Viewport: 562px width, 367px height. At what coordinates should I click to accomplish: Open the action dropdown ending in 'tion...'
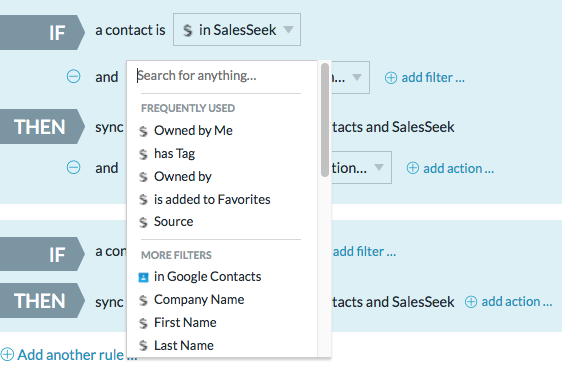361,168
